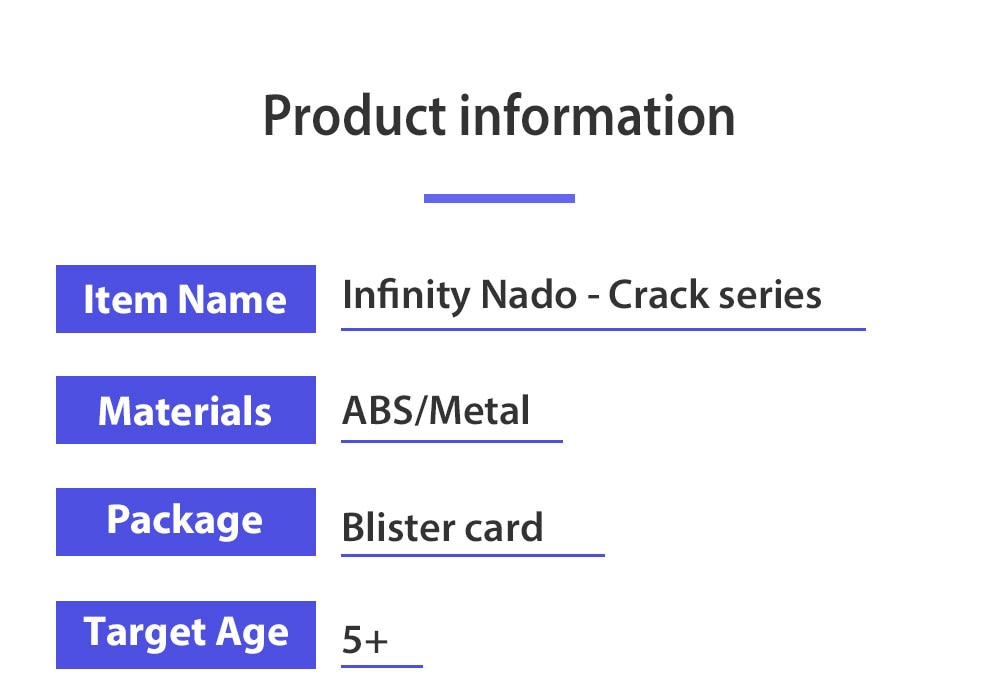The image size is (1000, 700).
Task: Click the Blister card value text
Action: click(x=442, y=527)
